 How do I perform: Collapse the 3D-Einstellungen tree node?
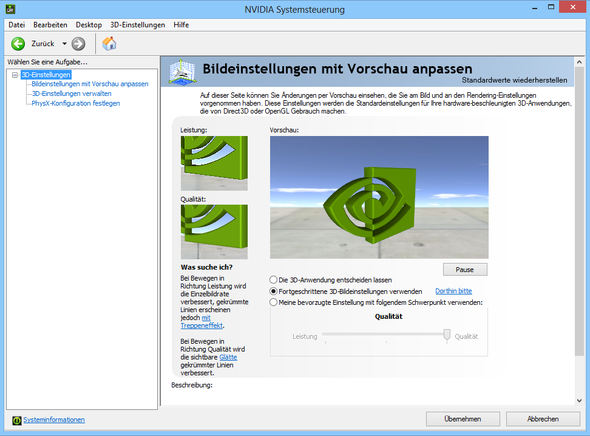click(x=15, y=75)
